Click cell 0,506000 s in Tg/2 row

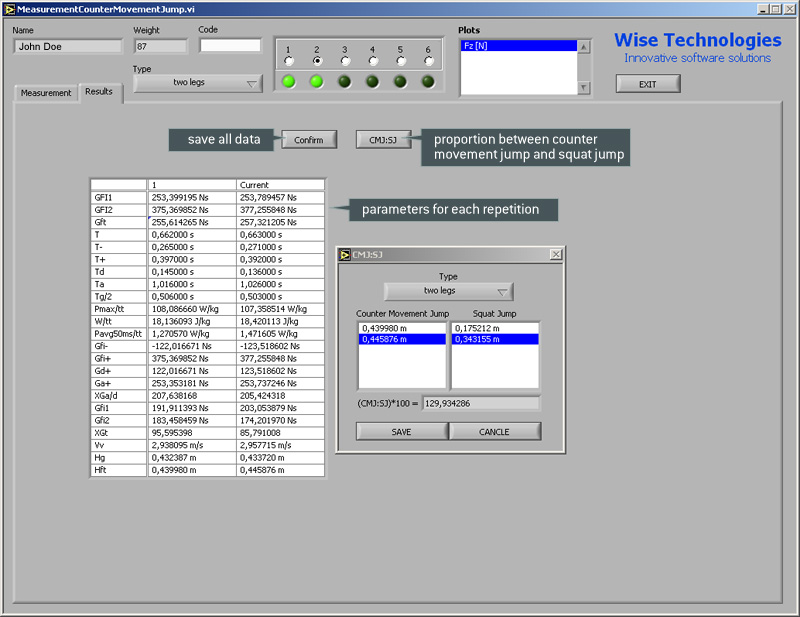(192, 297)
